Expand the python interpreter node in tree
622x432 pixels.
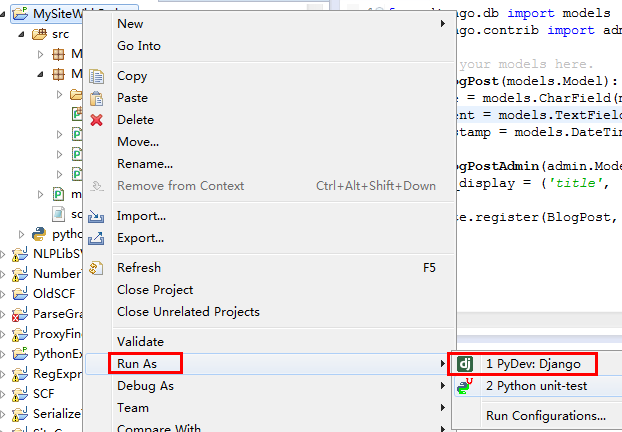[x=23, y=234]
